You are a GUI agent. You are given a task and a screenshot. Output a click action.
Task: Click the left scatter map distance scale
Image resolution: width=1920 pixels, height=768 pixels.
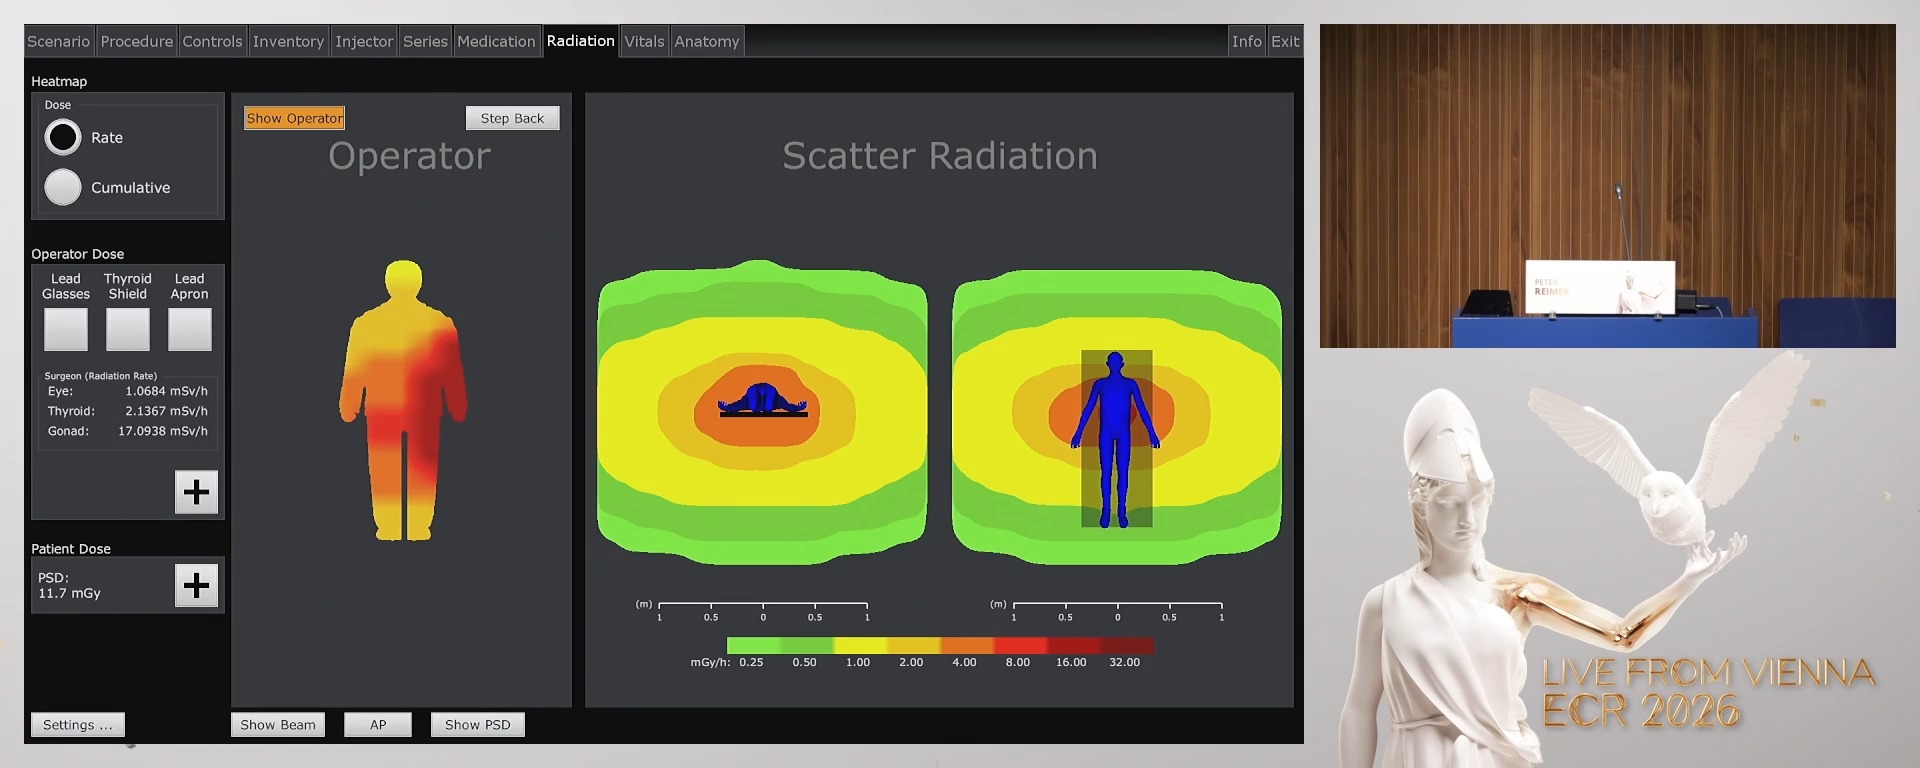click(x=752, y=611)
